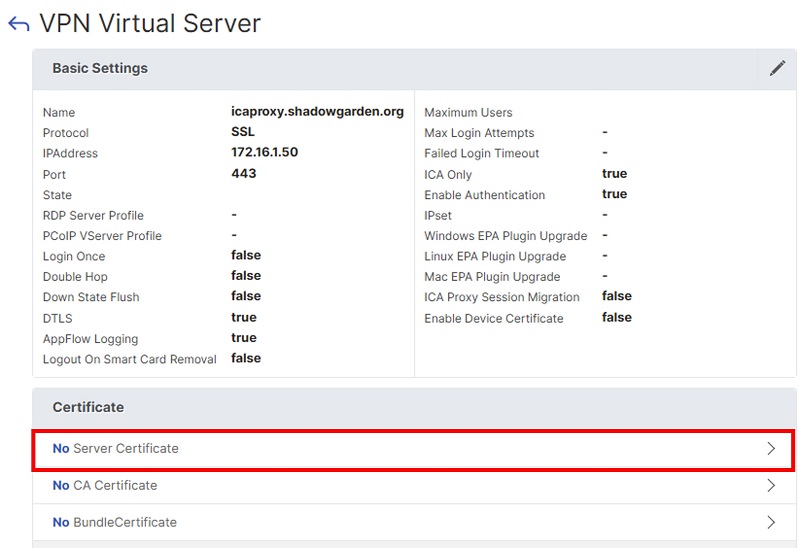Open the No CA Certificate link
Screen dimensions: 800x548
coord(105,486)
